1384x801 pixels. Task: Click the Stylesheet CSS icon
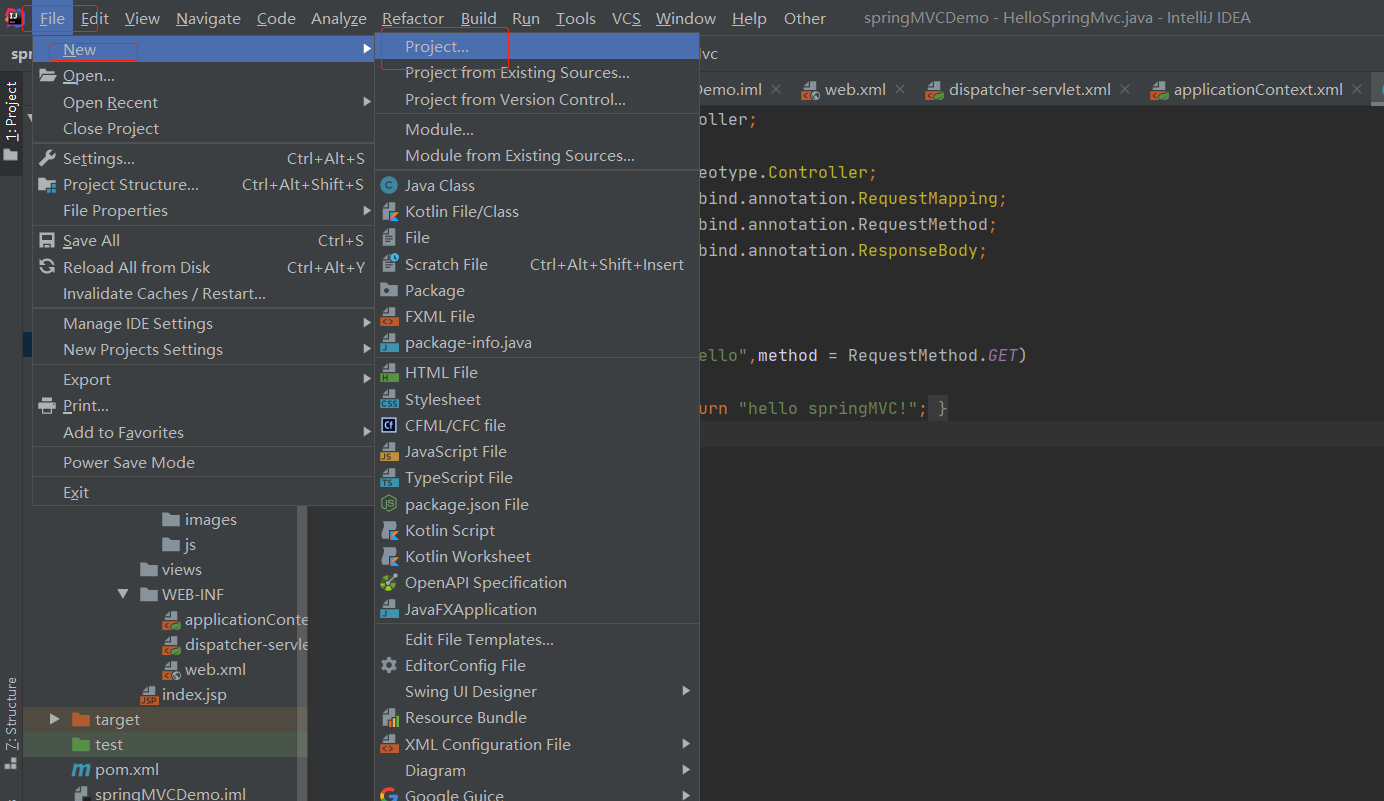(389, 399)
